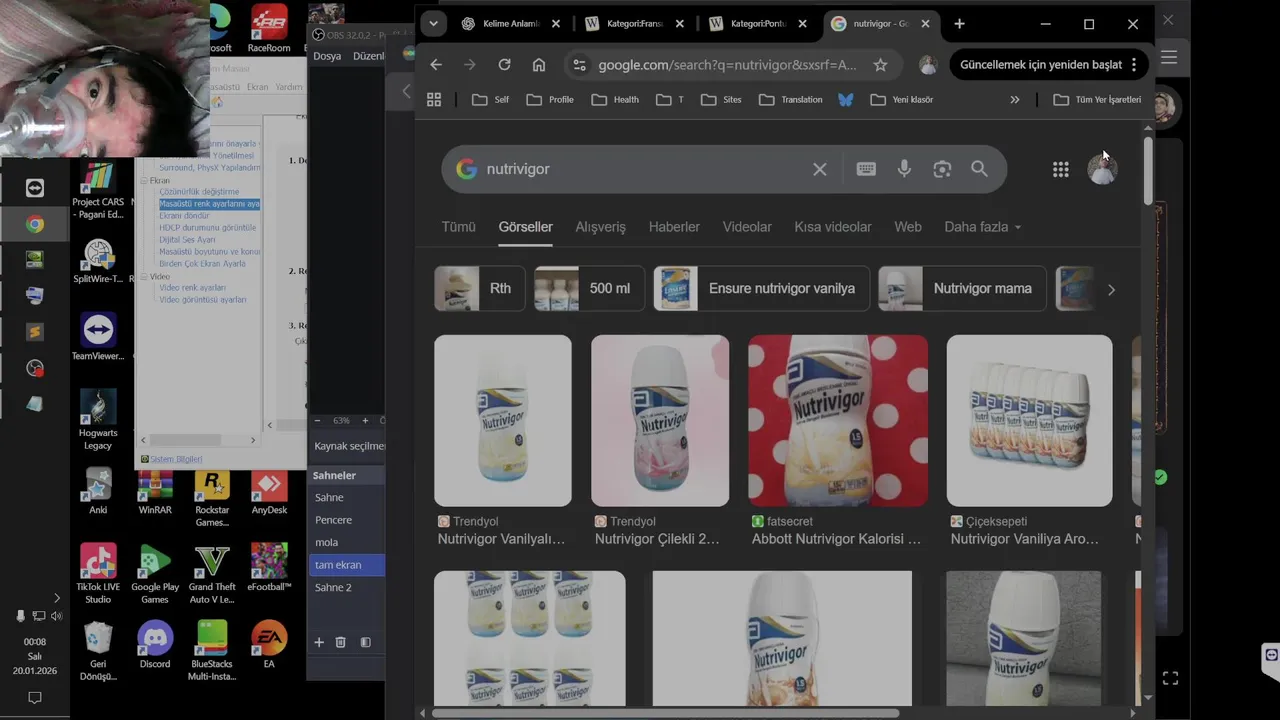Show hidden bookmarks overflow chevron

(1015, 99)
